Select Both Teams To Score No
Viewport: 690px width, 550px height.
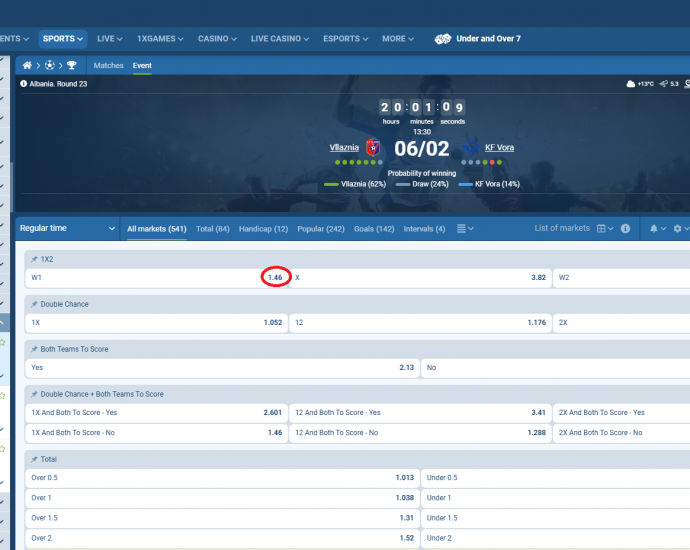[556, 367]
